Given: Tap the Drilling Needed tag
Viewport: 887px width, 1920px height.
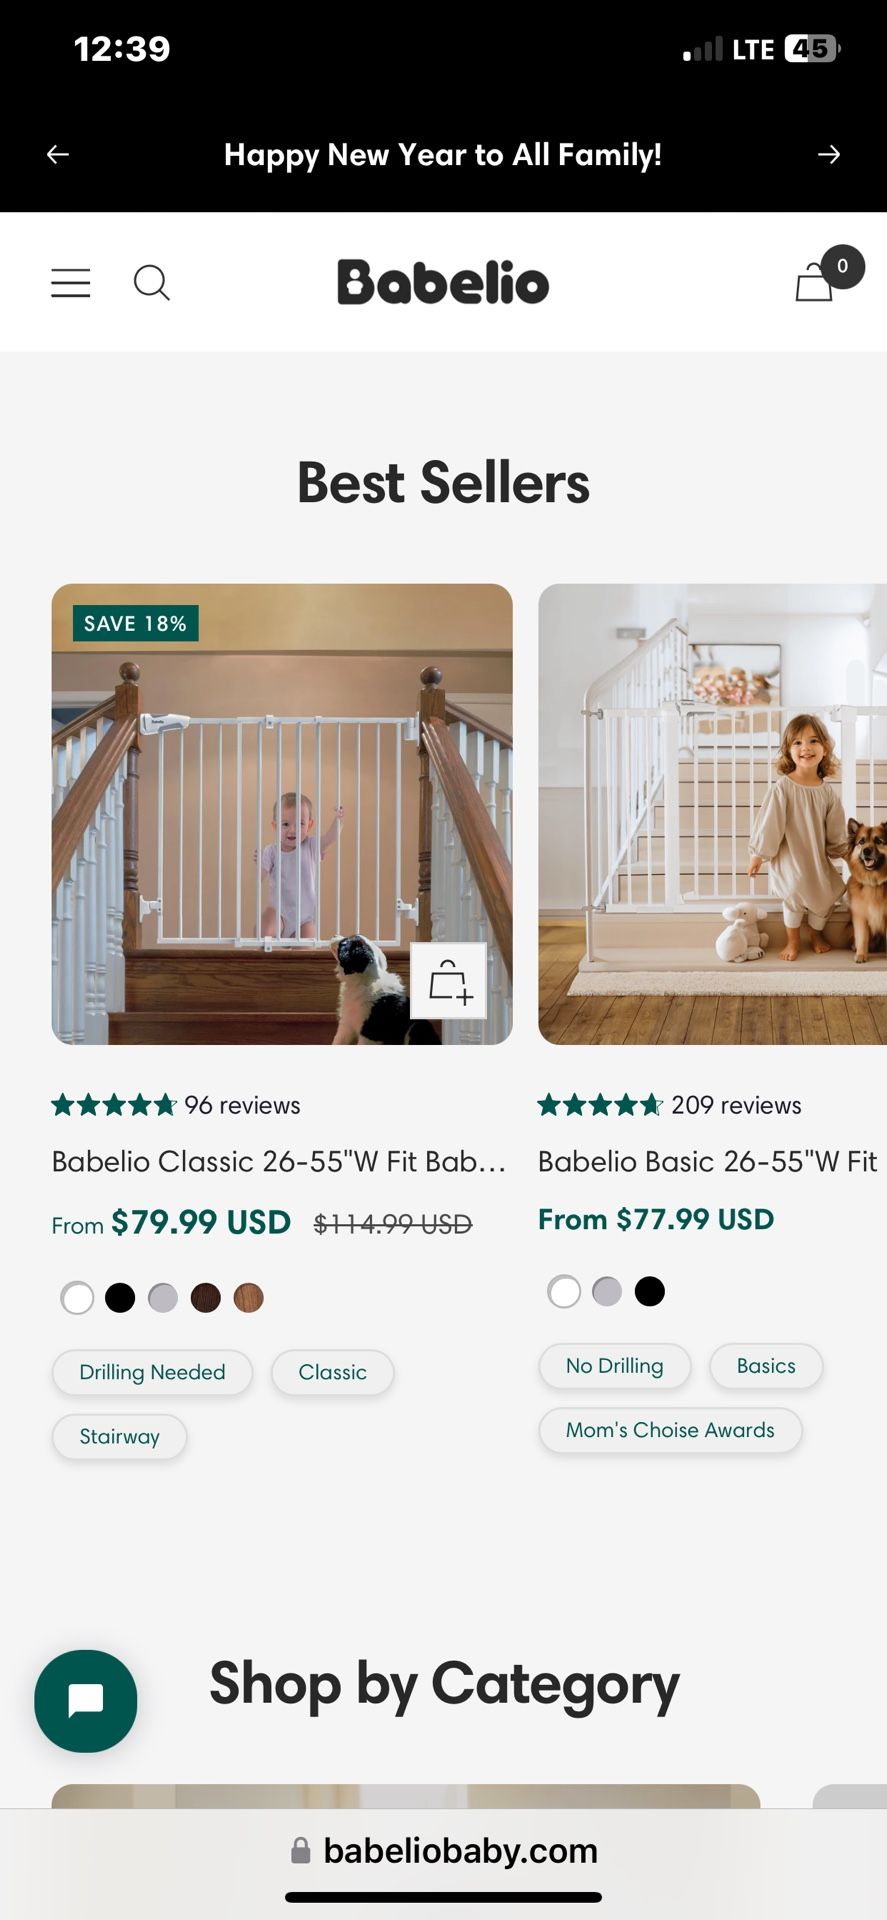Looking at the screenshot, I should pos(152,1372).
